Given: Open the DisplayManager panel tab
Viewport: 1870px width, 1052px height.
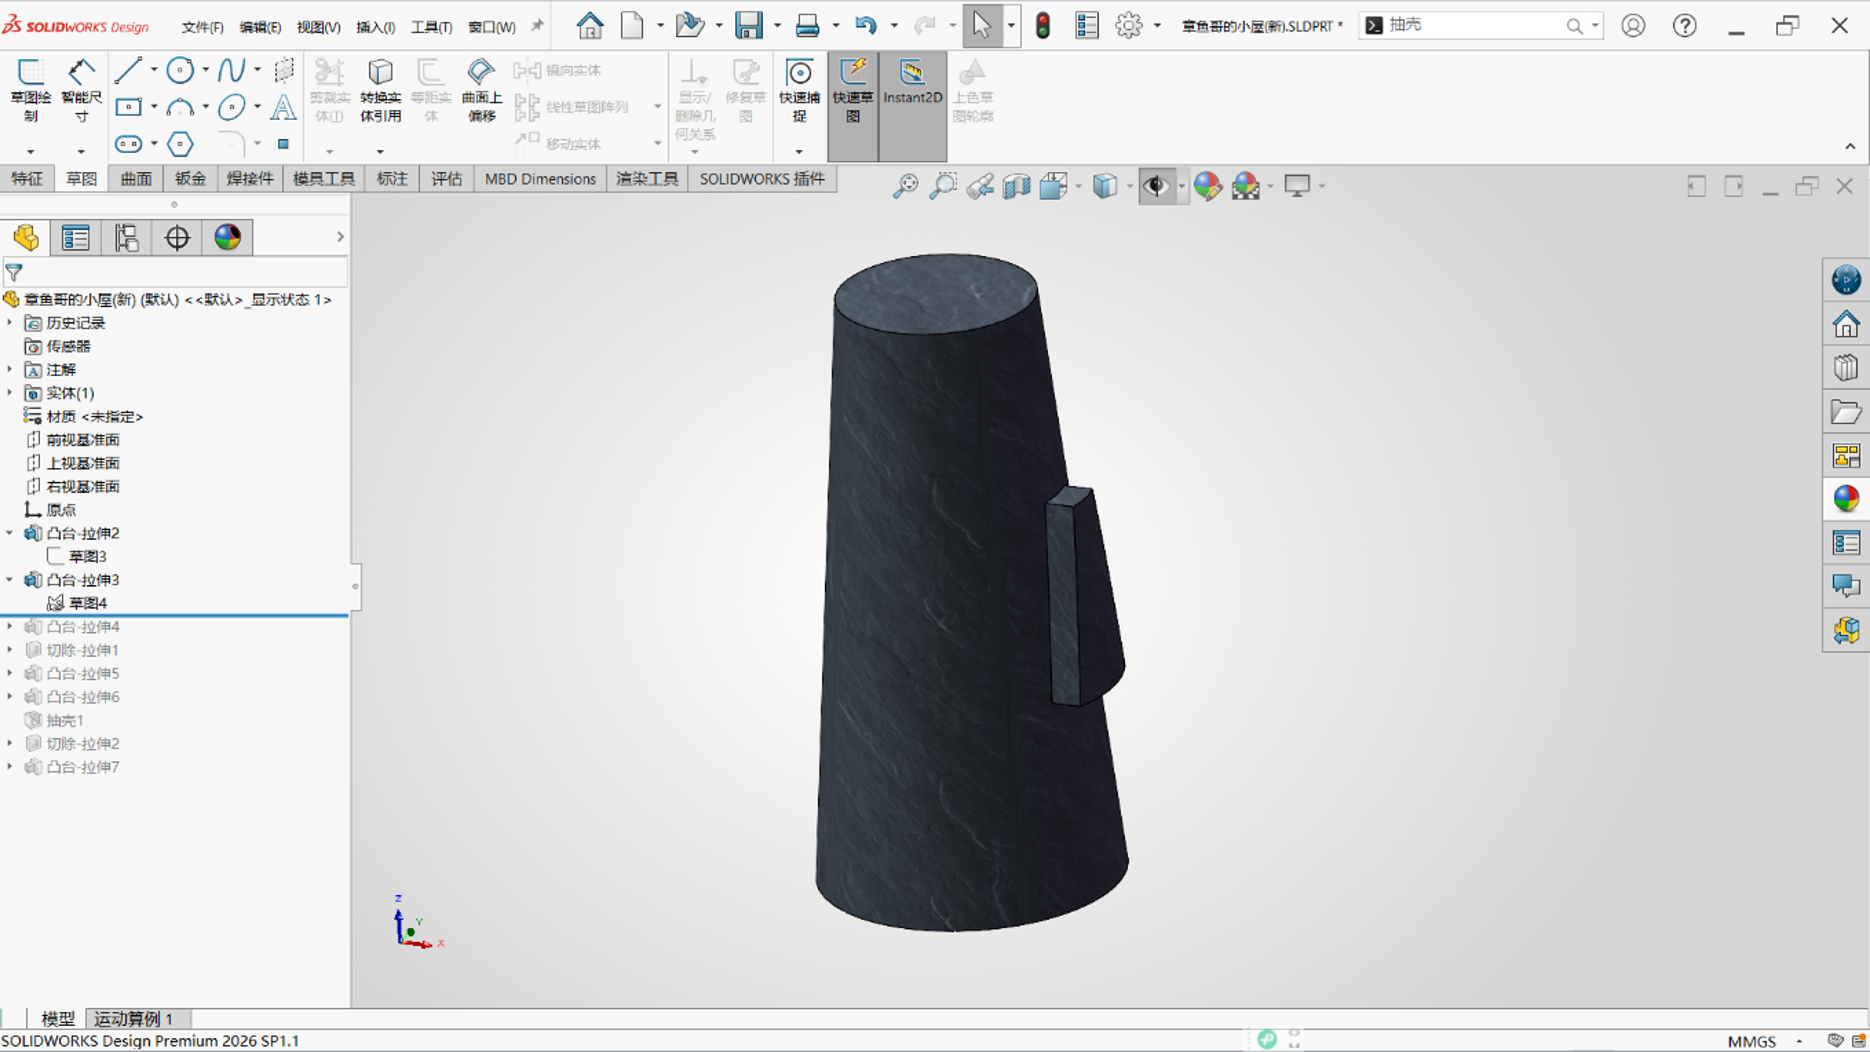Looking at the screenshot, I should tap(228, 237).
